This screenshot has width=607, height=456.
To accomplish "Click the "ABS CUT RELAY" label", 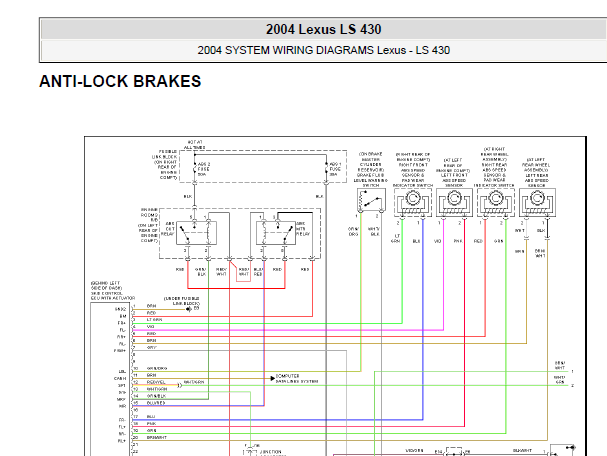I will (170, 229).
